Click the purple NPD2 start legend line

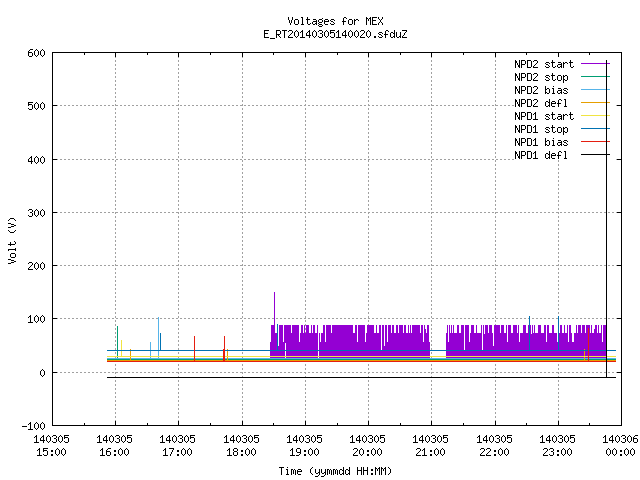595,64
